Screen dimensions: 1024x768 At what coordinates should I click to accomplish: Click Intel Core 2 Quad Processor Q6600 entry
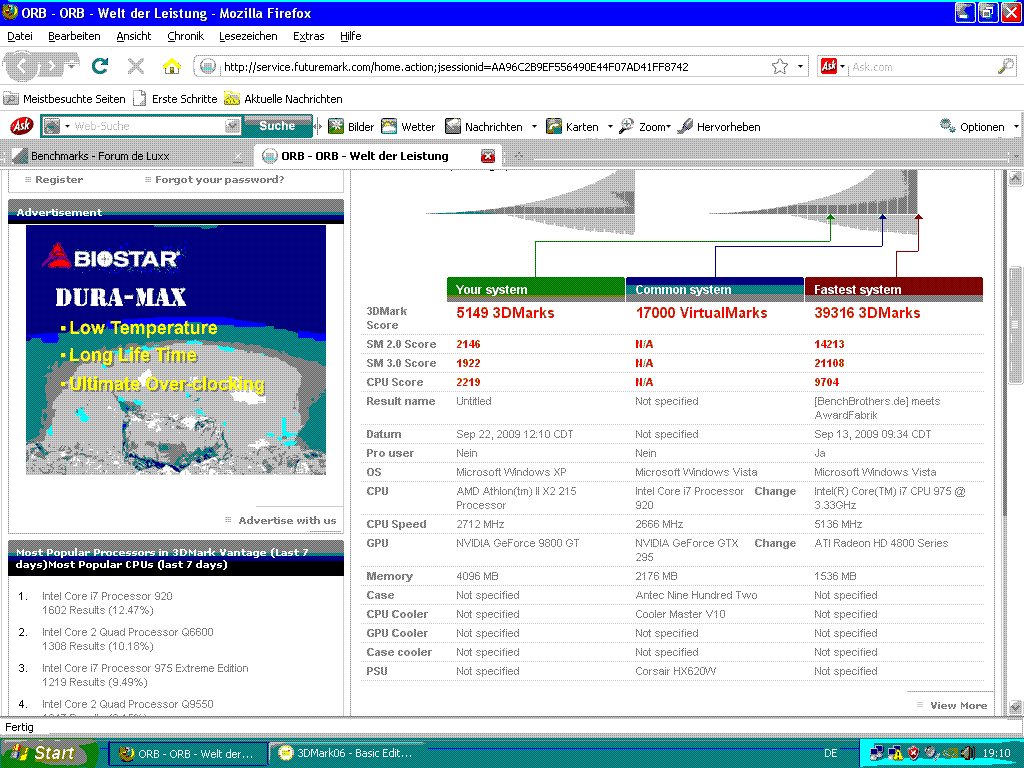127,632
